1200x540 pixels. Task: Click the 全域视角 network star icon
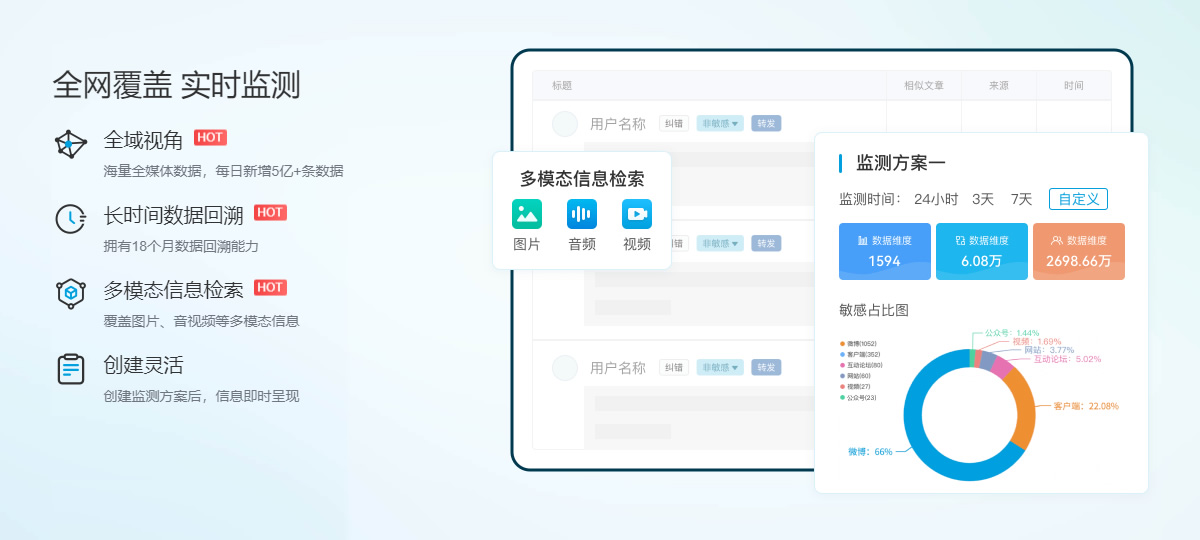[70, 144]
